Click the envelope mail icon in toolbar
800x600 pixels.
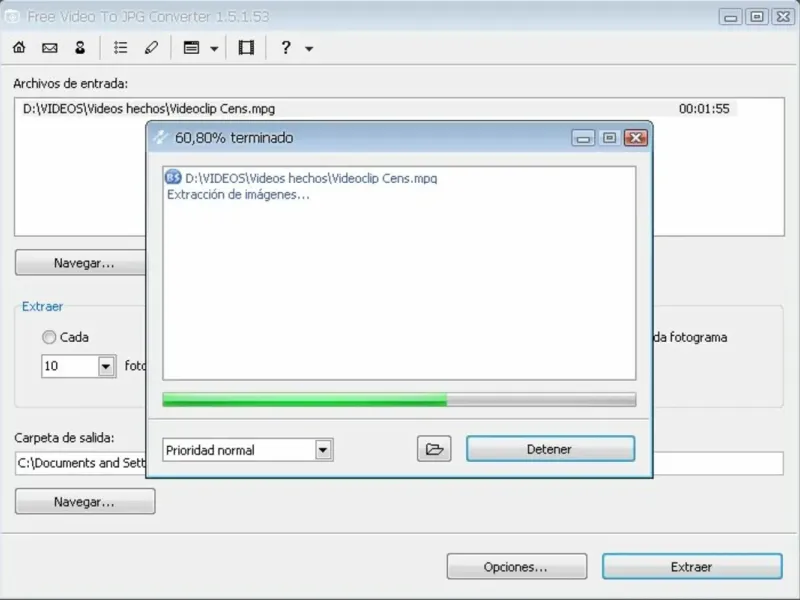tap(49, 48)
